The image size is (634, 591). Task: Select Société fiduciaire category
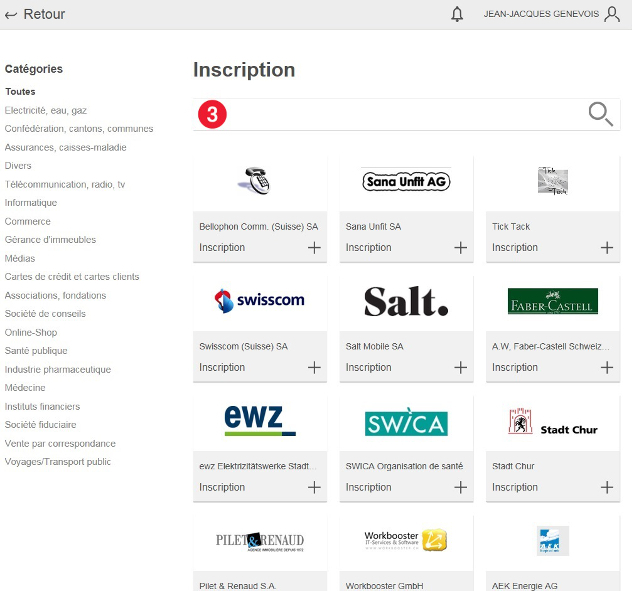click(x=40, y=424)
